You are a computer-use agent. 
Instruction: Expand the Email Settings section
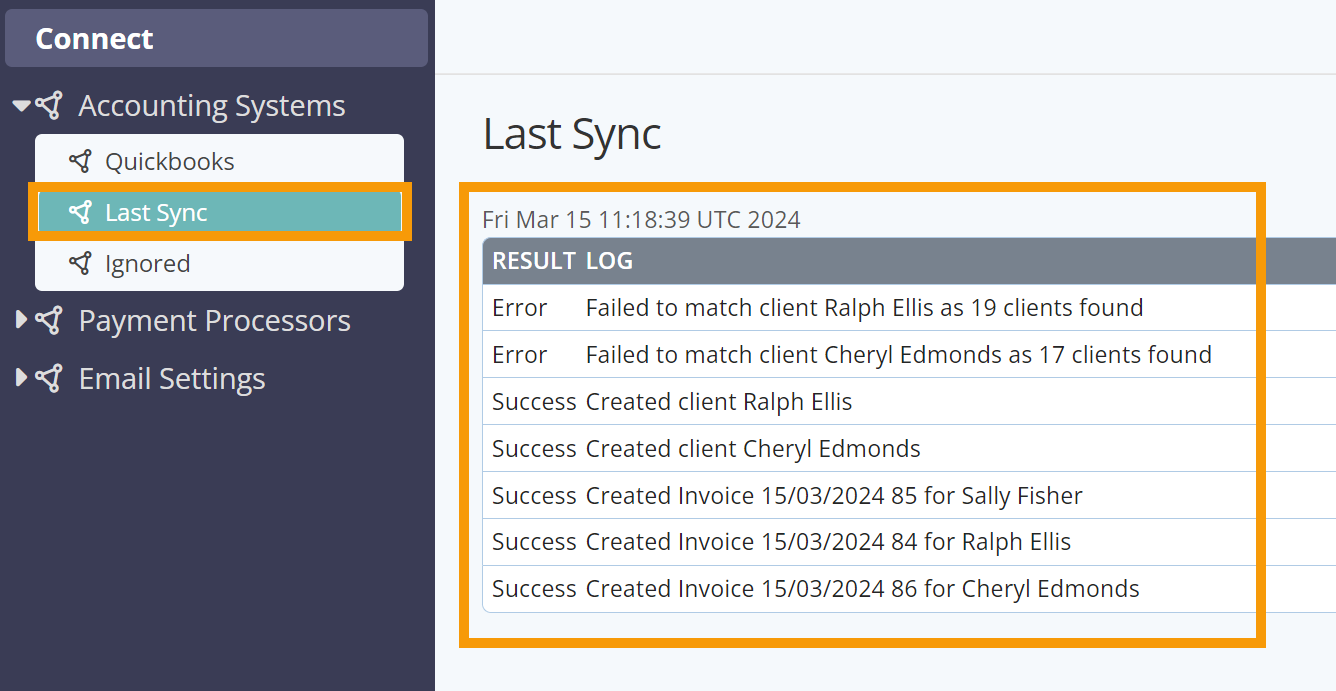coord(21,378)
